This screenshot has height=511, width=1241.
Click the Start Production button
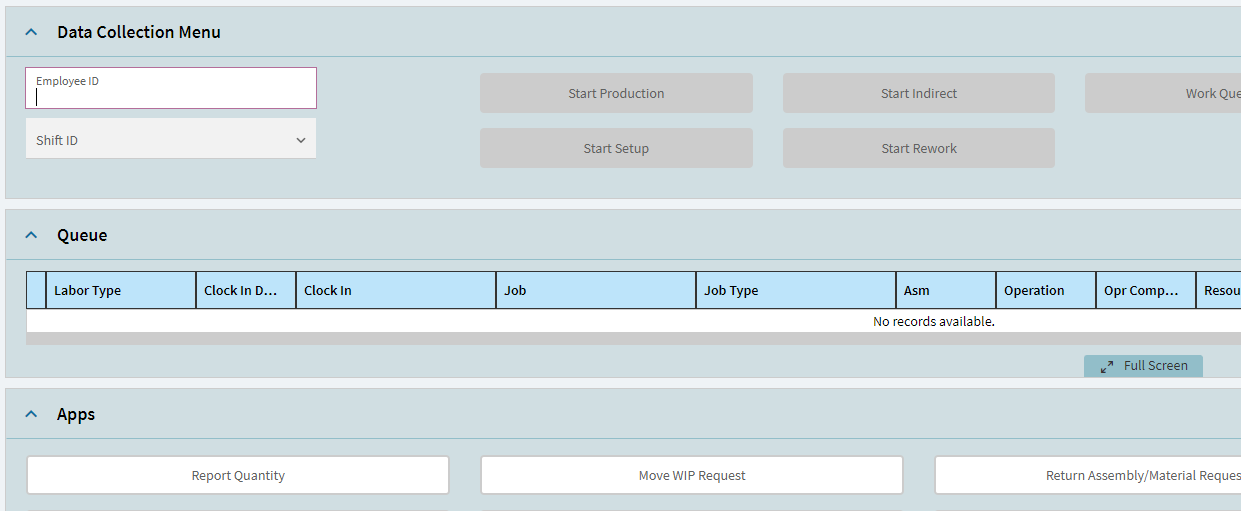click(616, 93)
